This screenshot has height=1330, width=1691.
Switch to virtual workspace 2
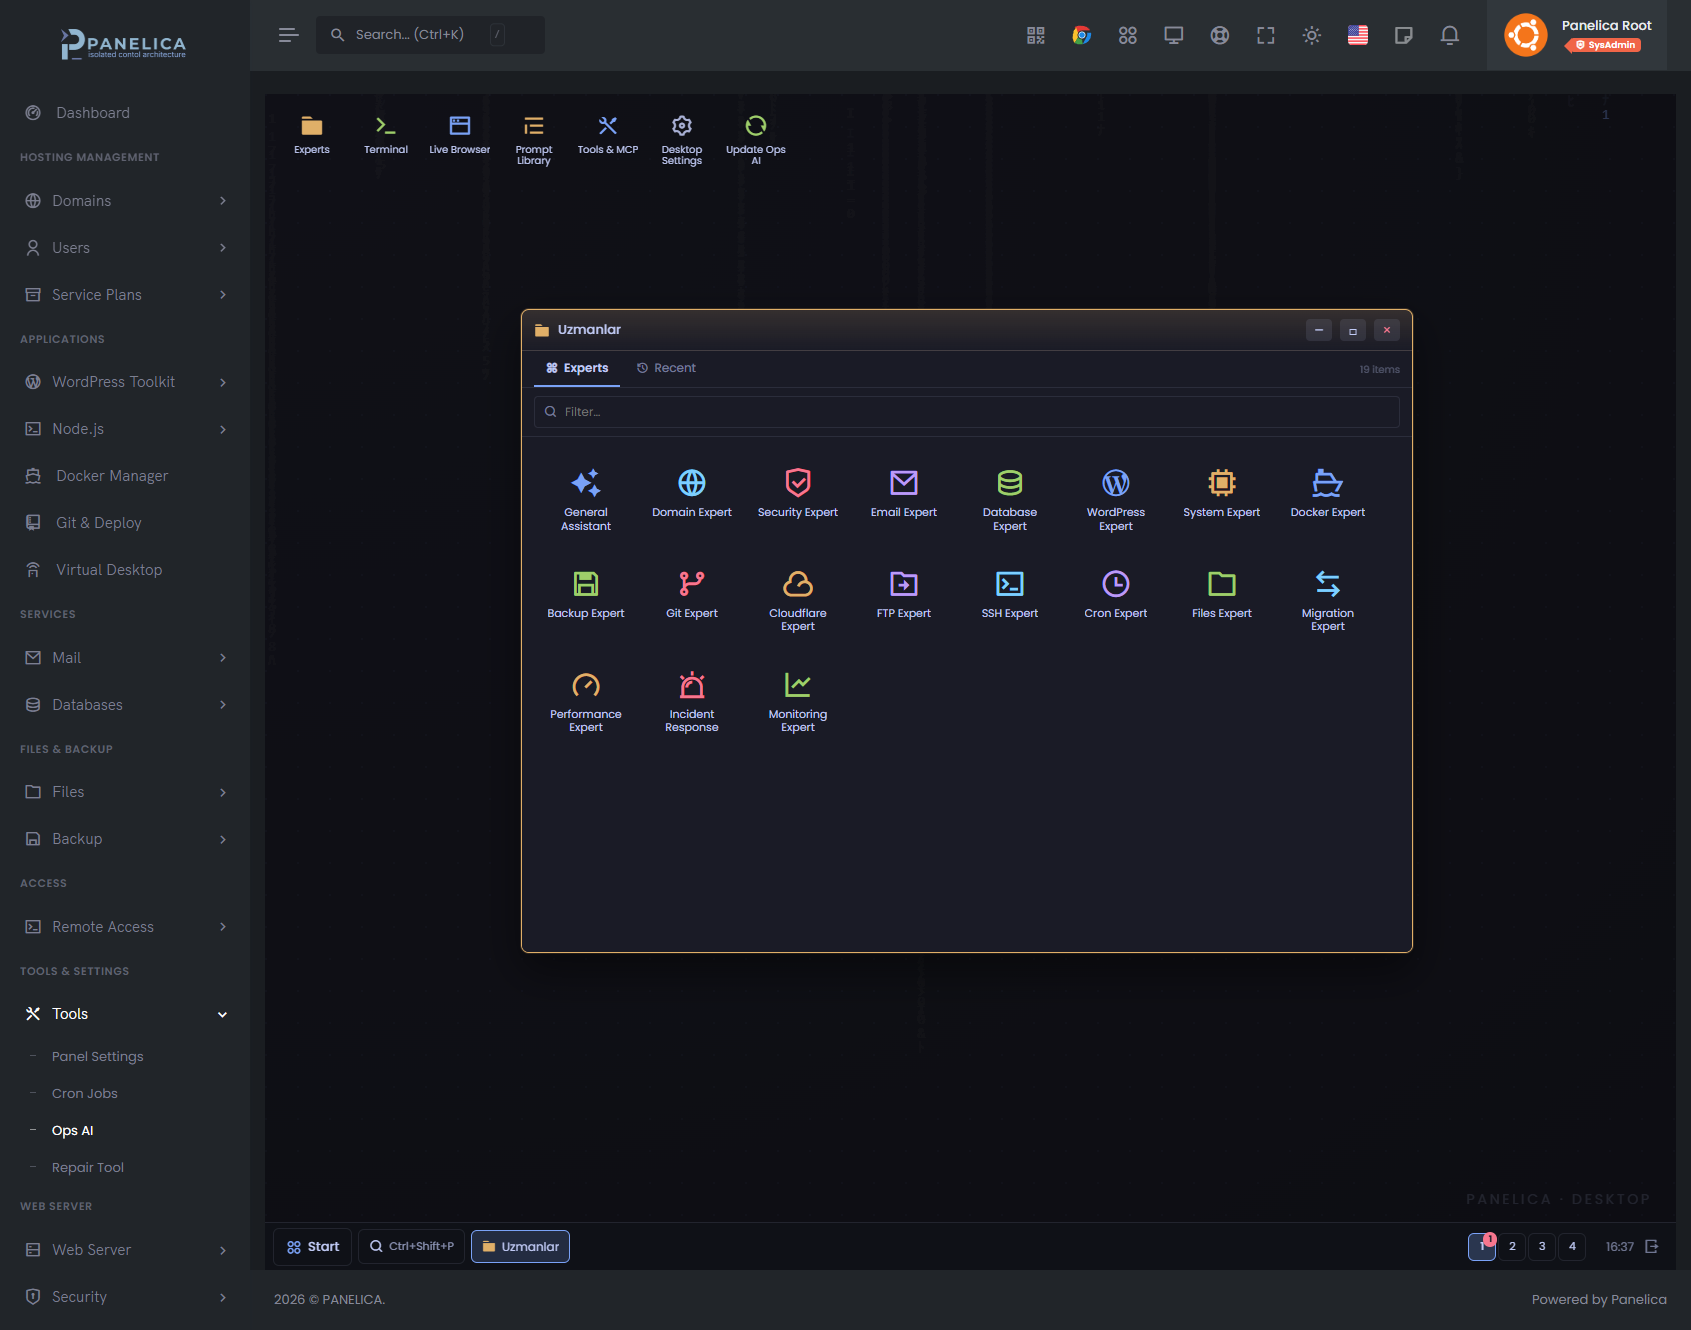pyautogui.click(x=1512, y=1247)
